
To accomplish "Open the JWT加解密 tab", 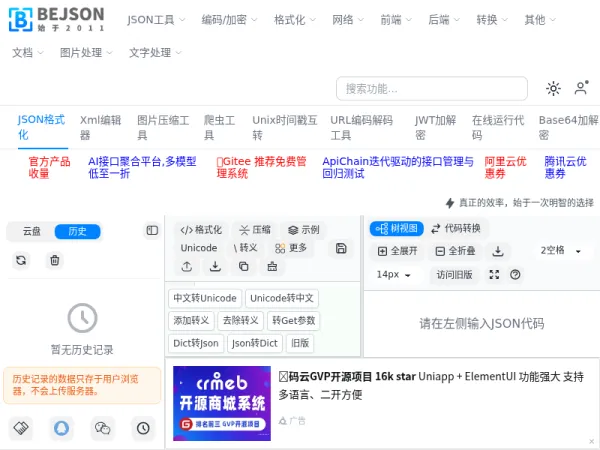I will coord(435,127).
